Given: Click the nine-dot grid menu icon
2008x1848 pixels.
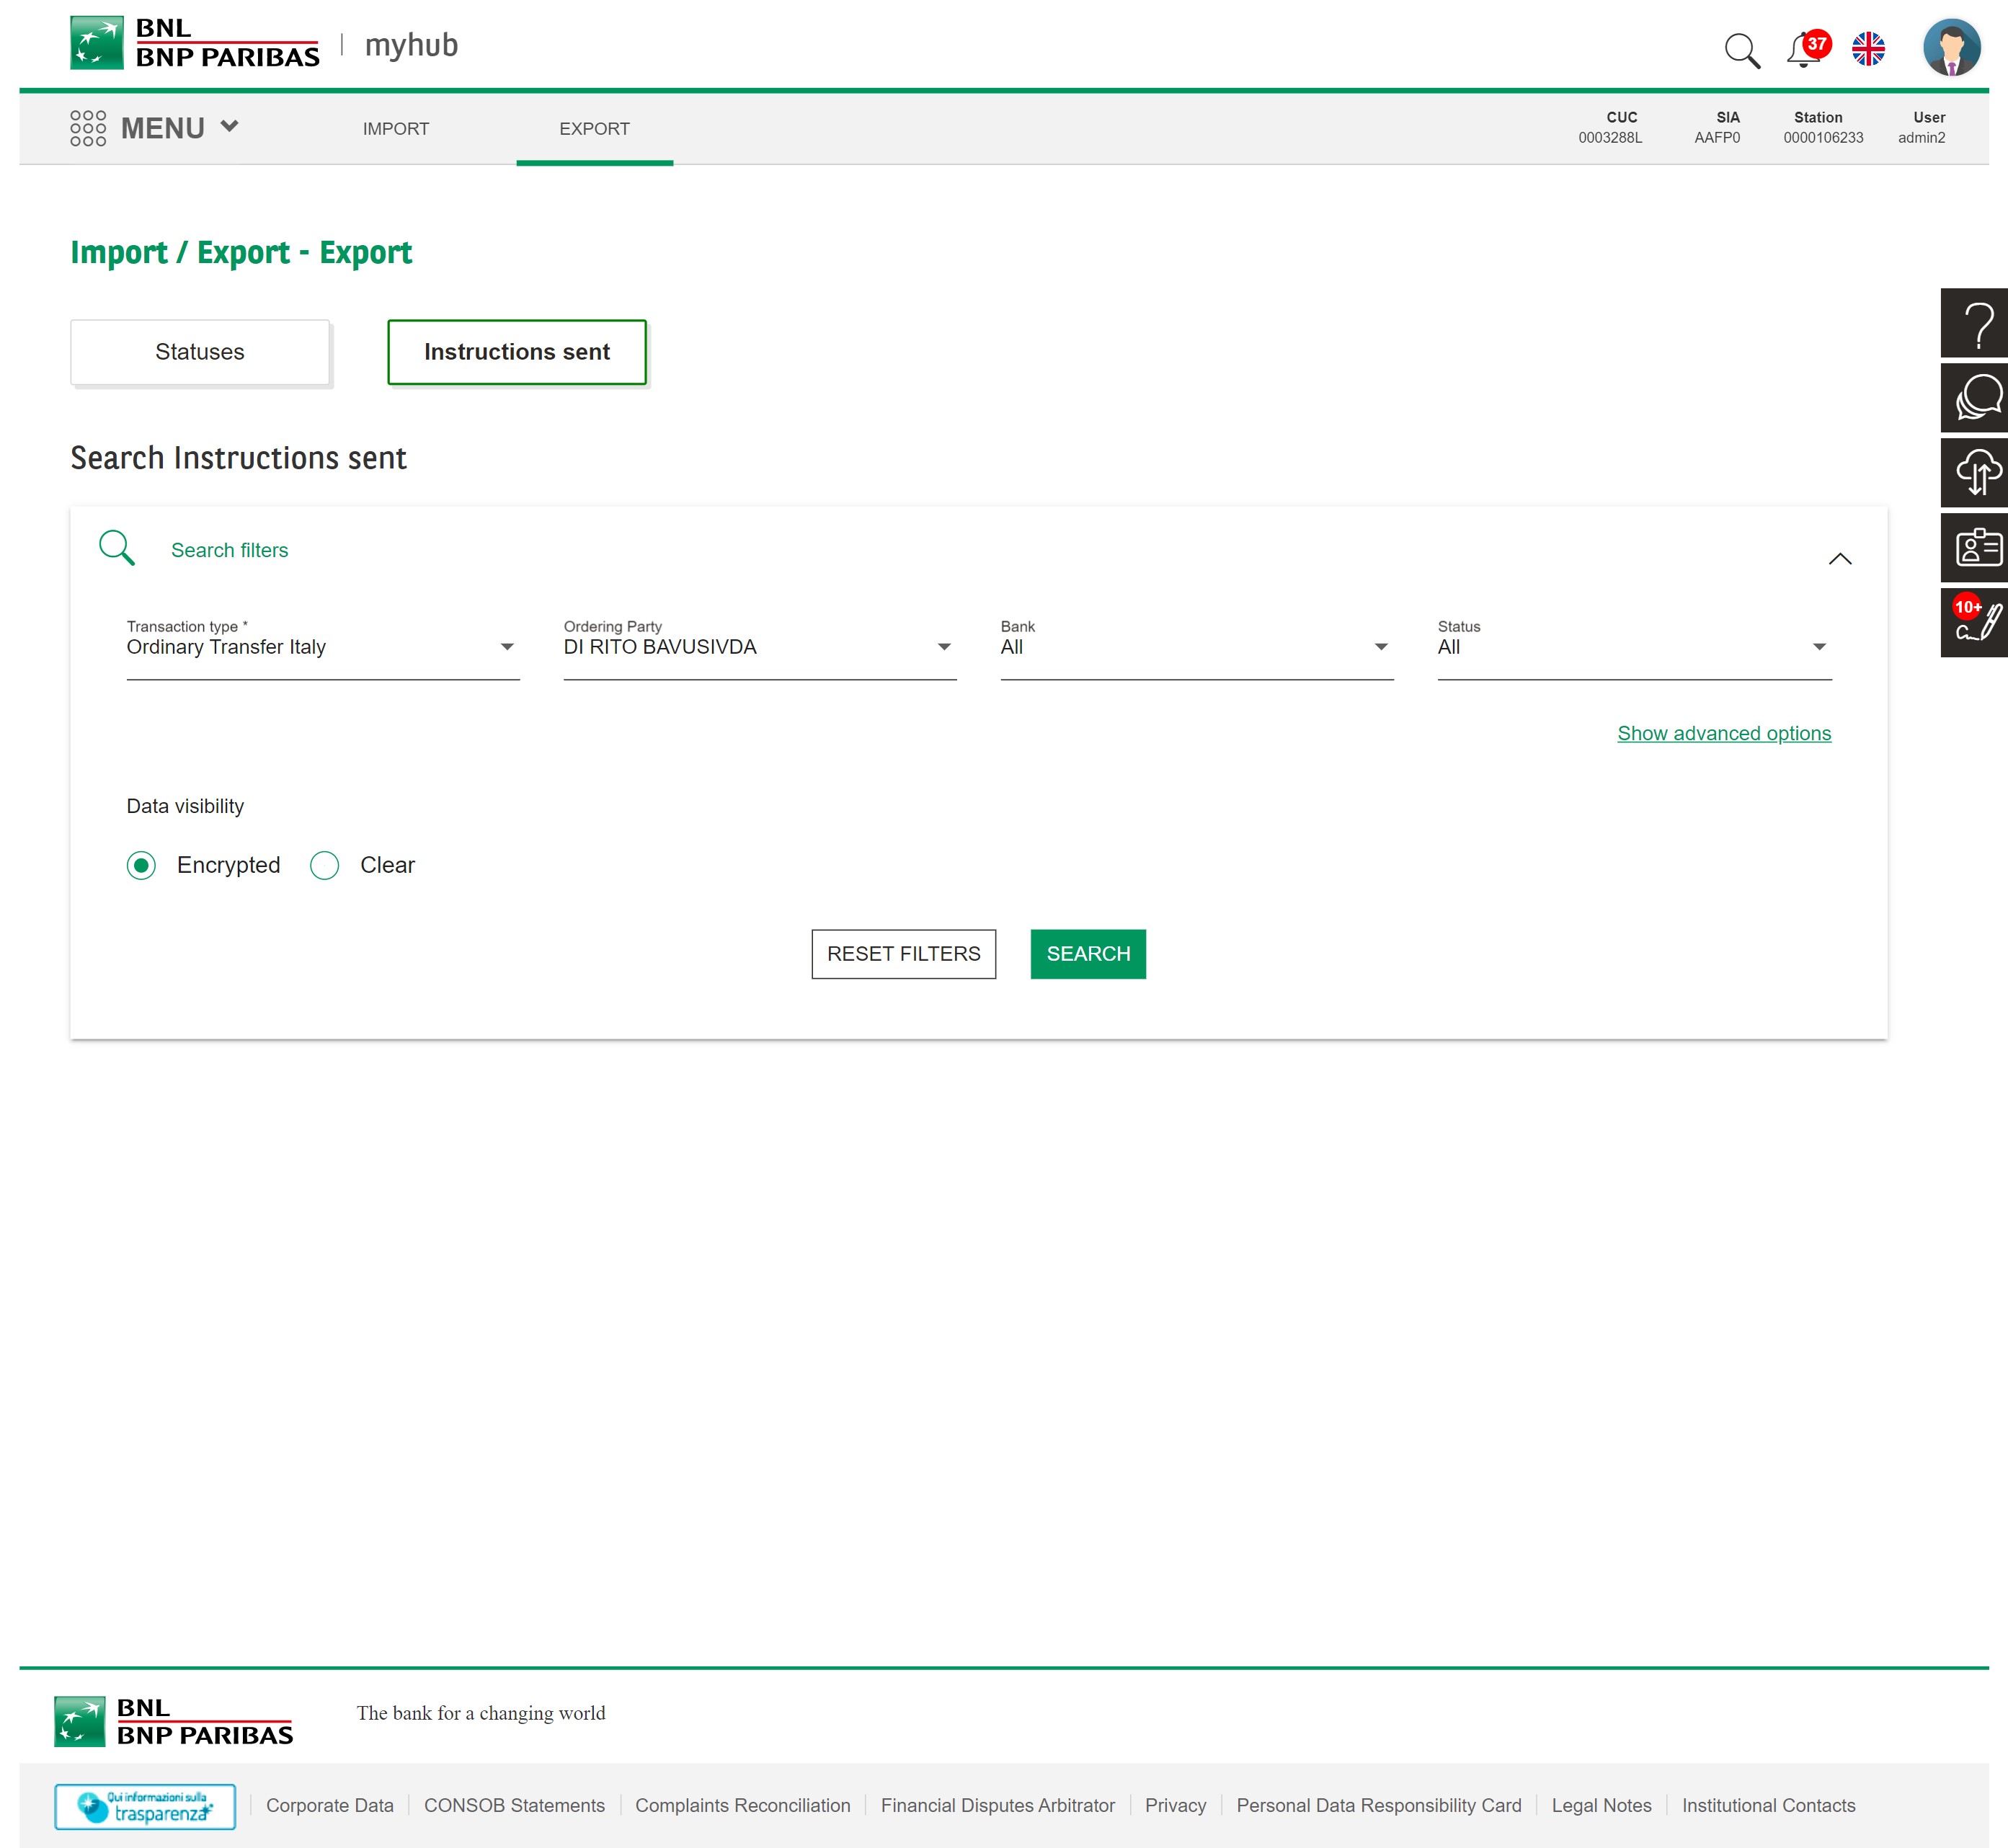Looking at the screenshot, I should point(88,128).
